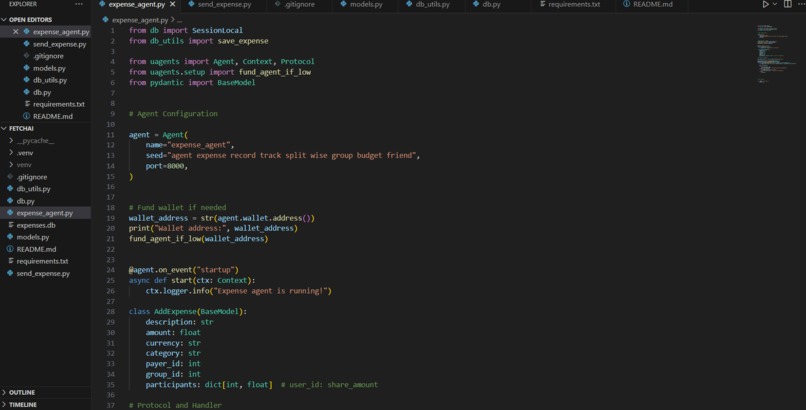
Task: Open editor more actions menu
Action: point(801,4)
